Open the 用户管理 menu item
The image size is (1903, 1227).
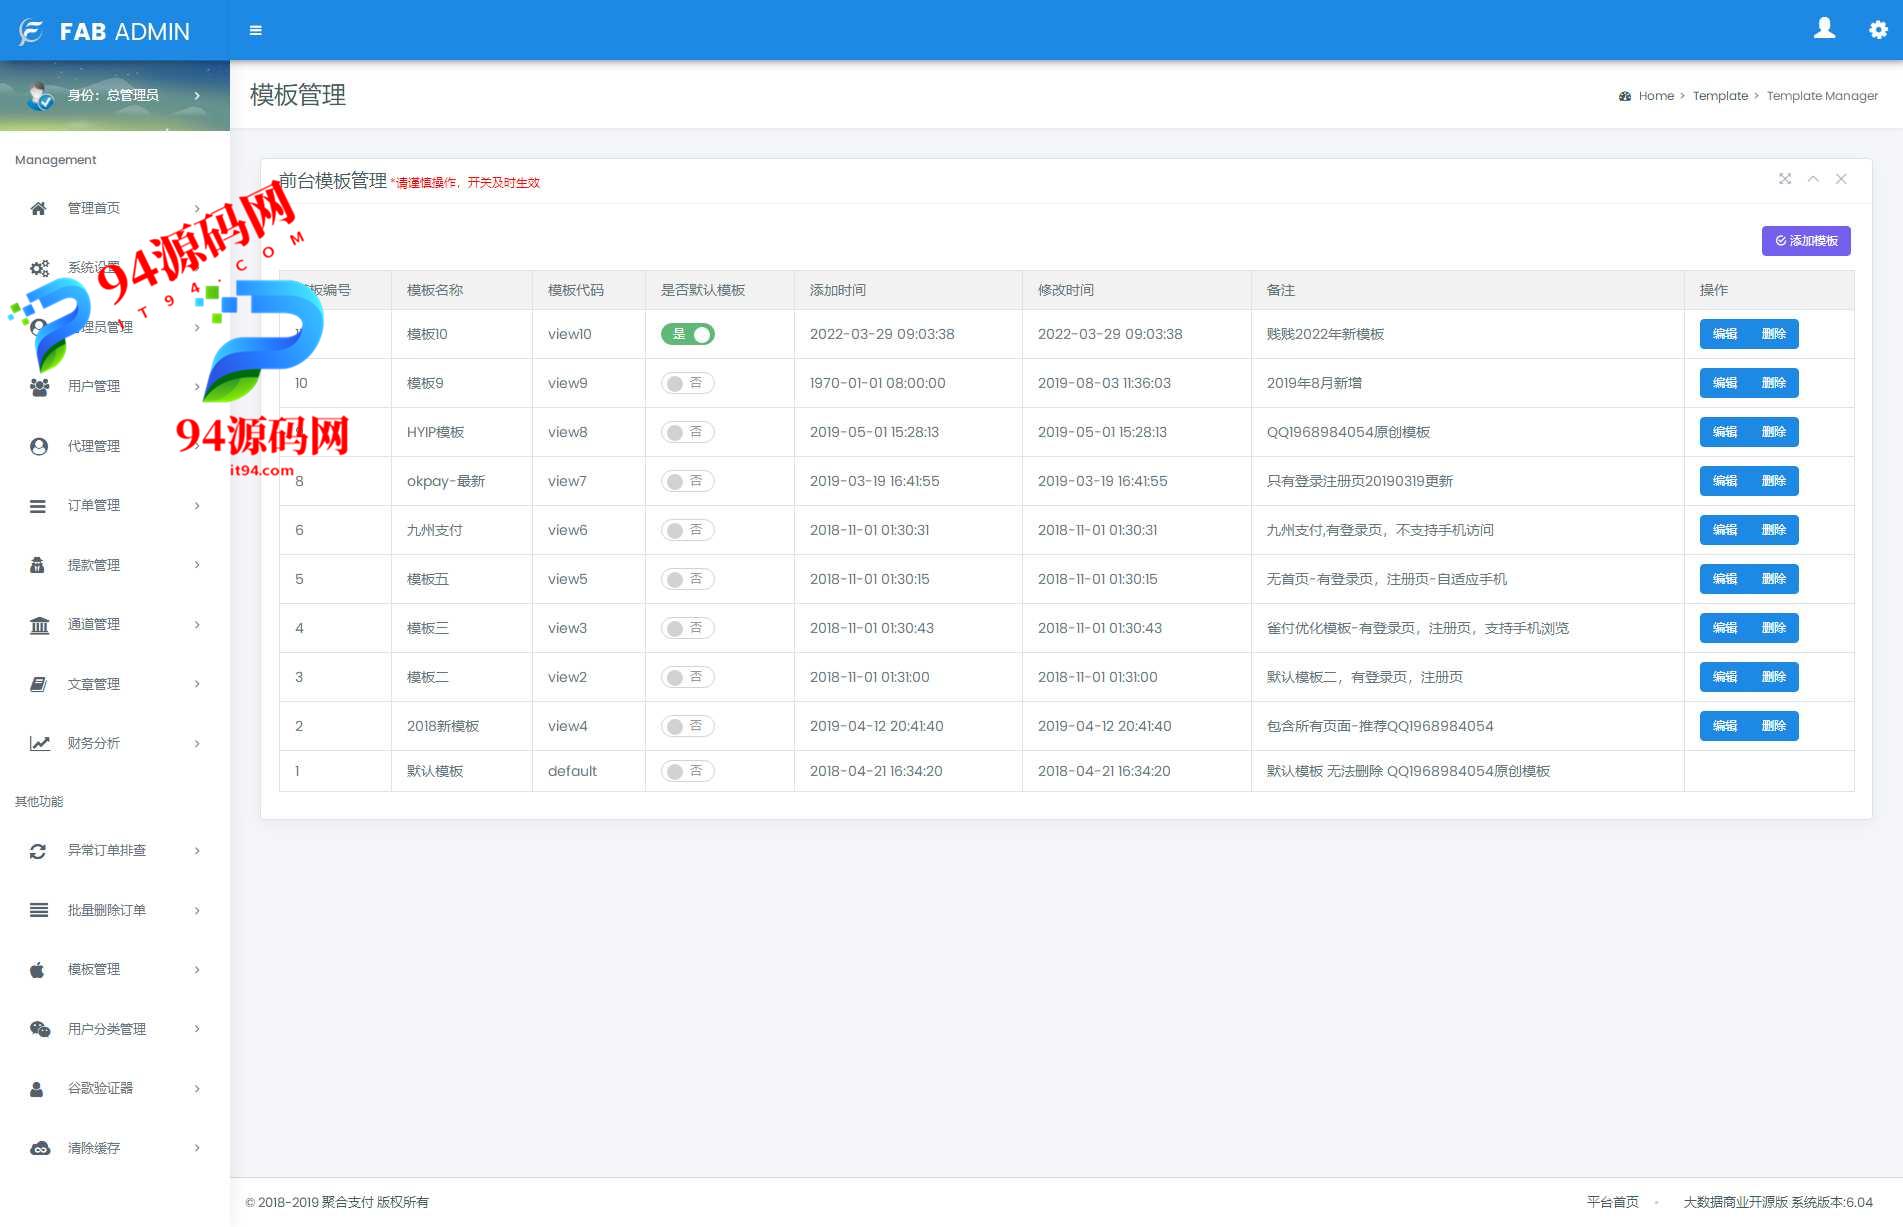(x=115, y=386)
